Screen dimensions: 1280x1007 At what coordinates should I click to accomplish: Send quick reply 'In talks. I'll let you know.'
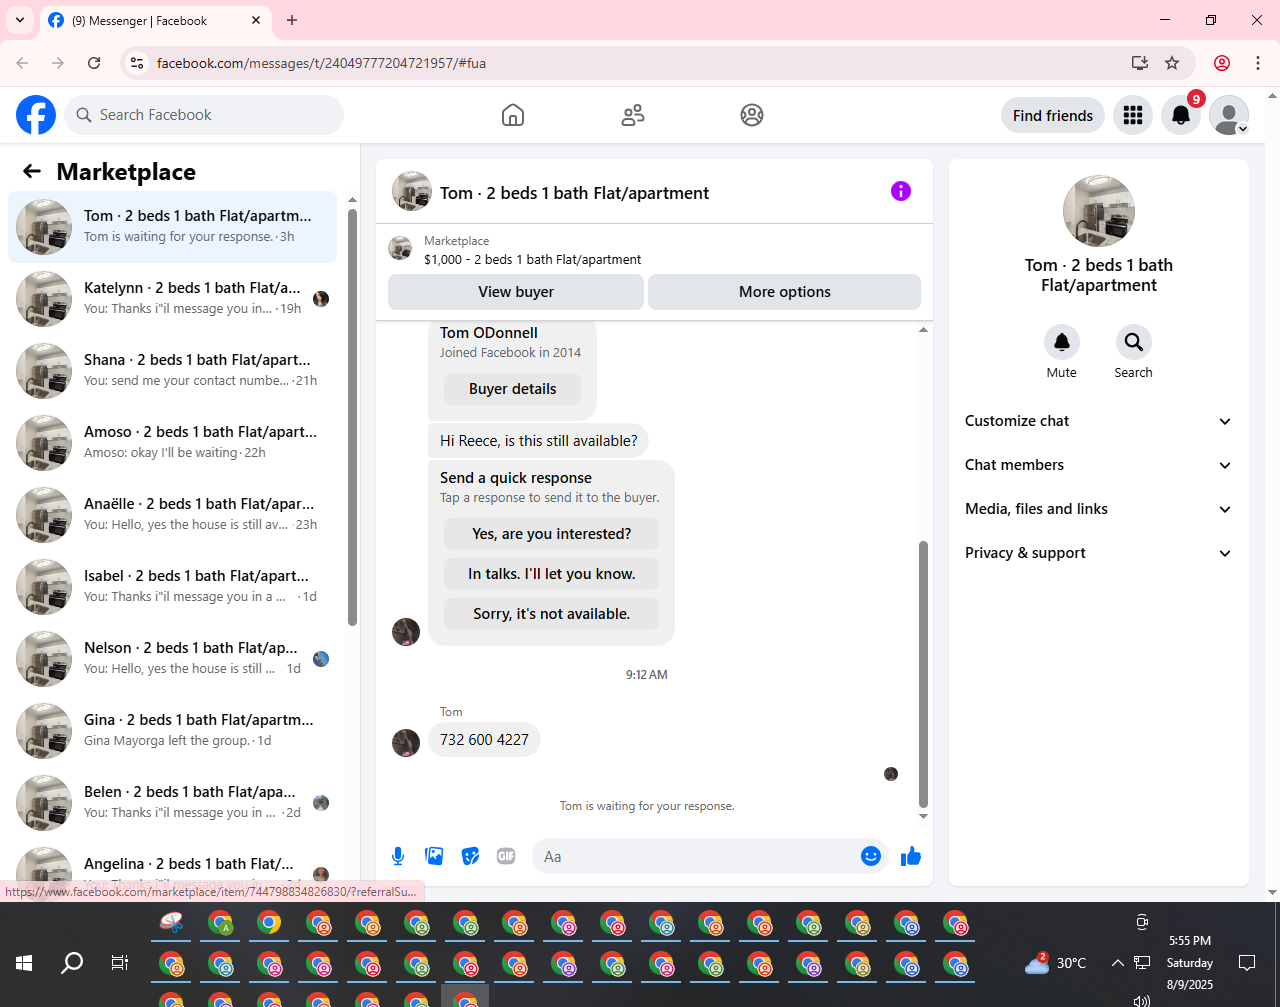tap(552, 574)
